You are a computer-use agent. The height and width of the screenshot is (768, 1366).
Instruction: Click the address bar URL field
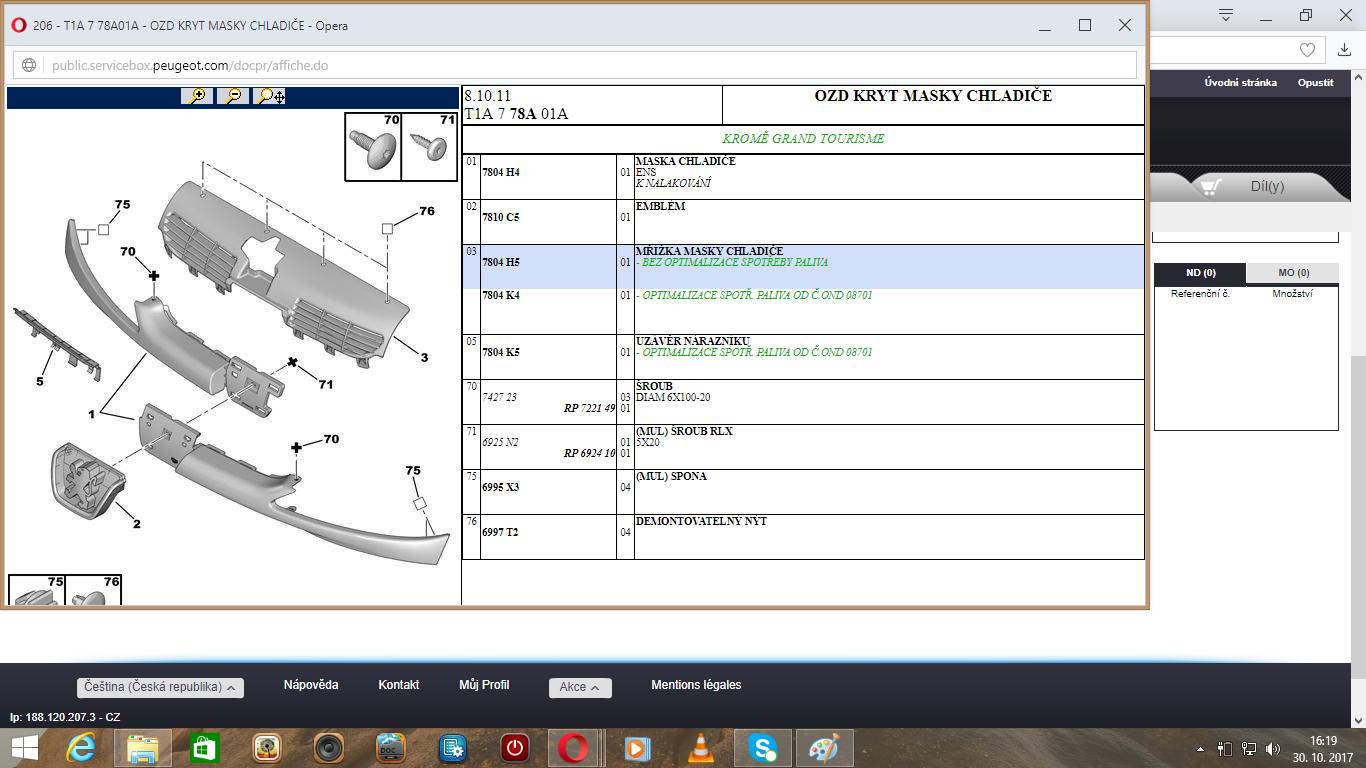coord(575,65)
